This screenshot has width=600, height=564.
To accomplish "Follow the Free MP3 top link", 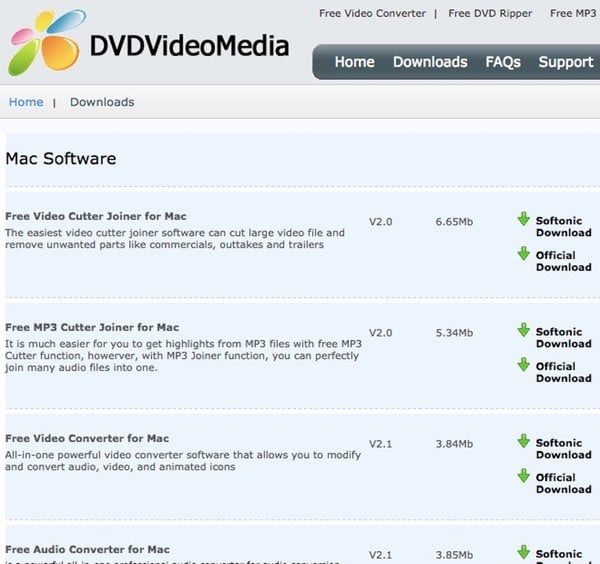I will coord(573,13).
